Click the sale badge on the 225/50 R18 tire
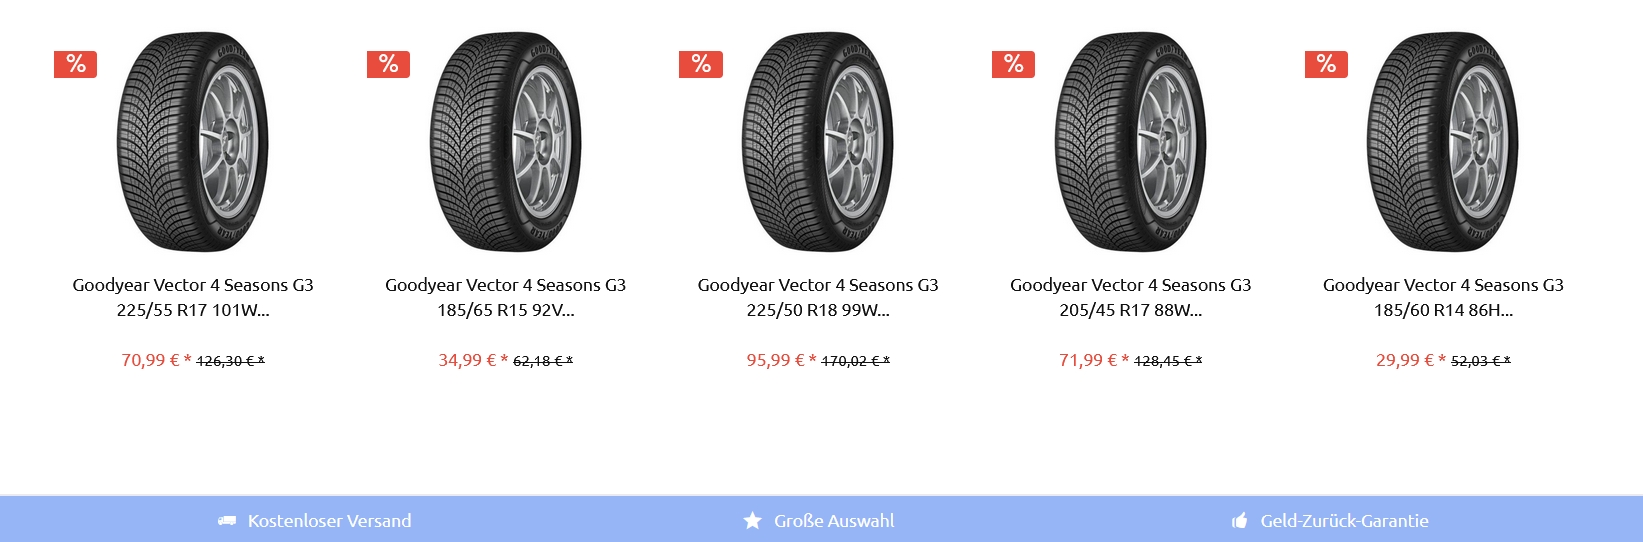1643x542 pixels. pyautogui.click(x=701, y=64)
